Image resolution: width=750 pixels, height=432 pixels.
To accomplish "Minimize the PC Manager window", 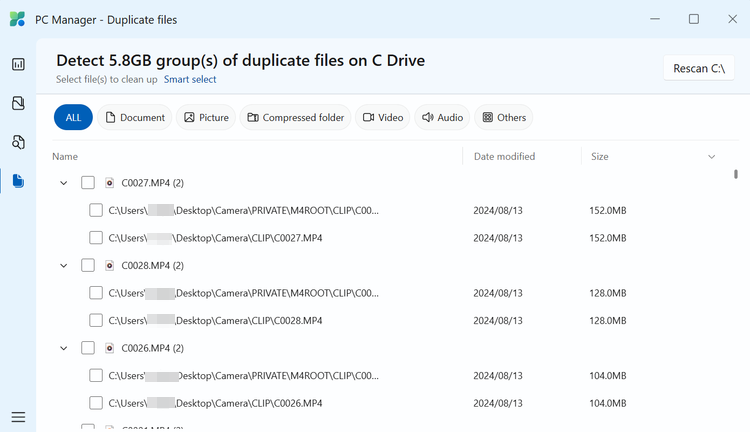I will (655, 19).
